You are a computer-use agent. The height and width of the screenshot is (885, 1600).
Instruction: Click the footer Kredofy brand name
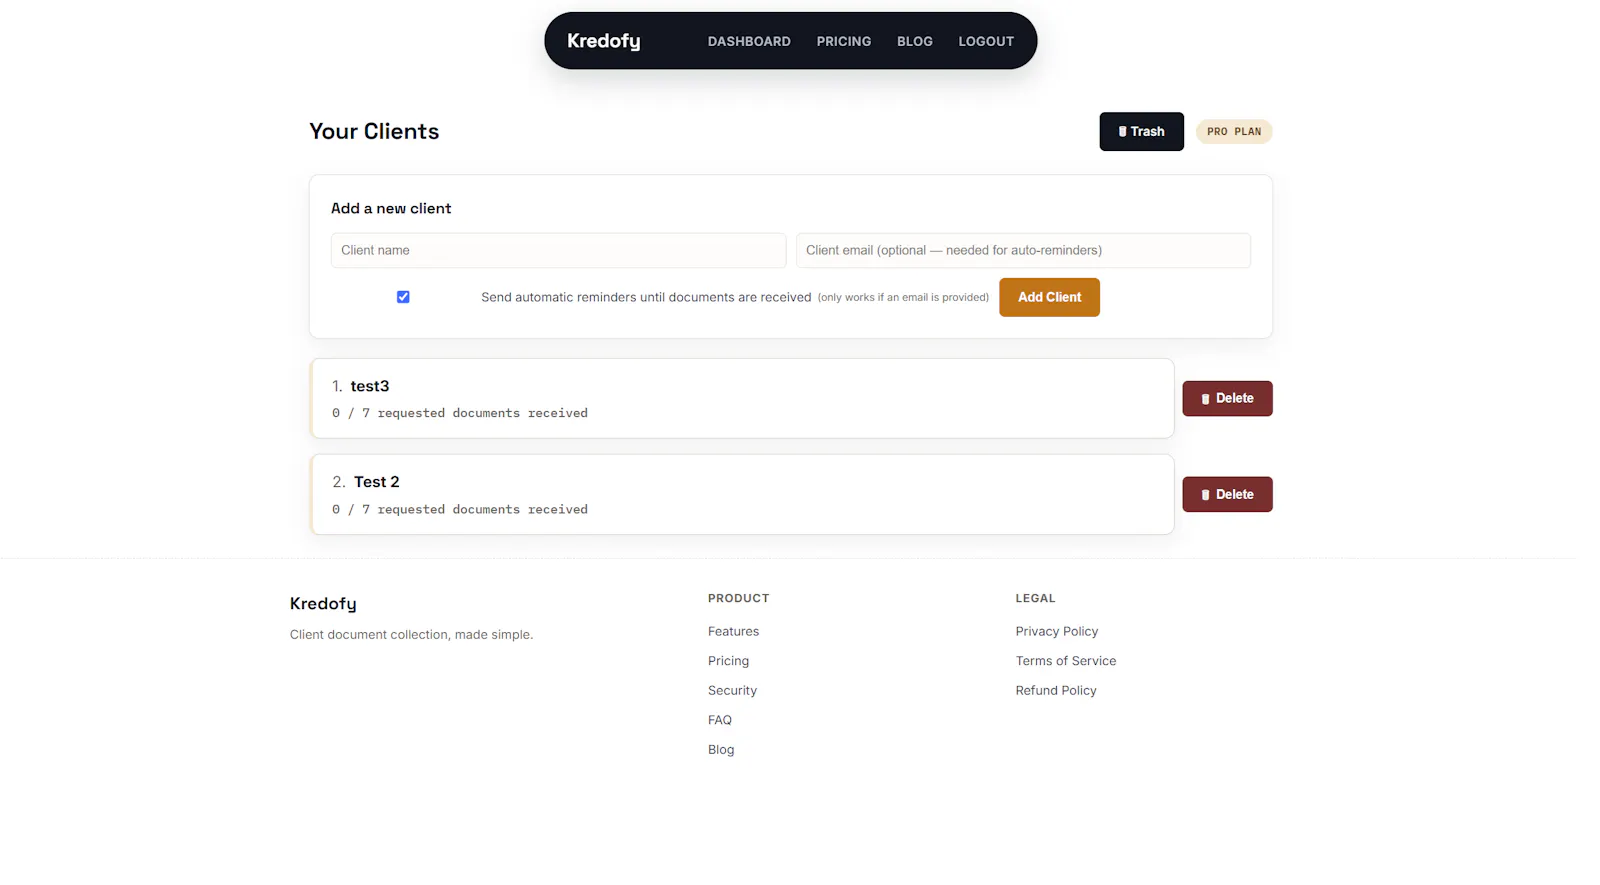coord(323,604)
